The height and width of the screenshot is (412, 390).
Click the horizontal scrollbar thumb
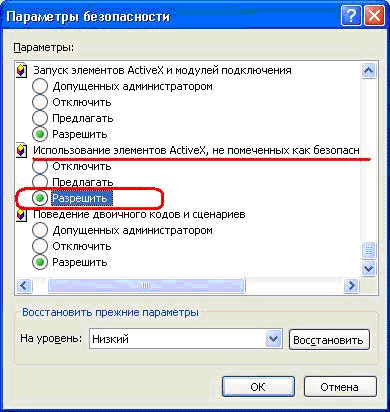click(147, 285)
